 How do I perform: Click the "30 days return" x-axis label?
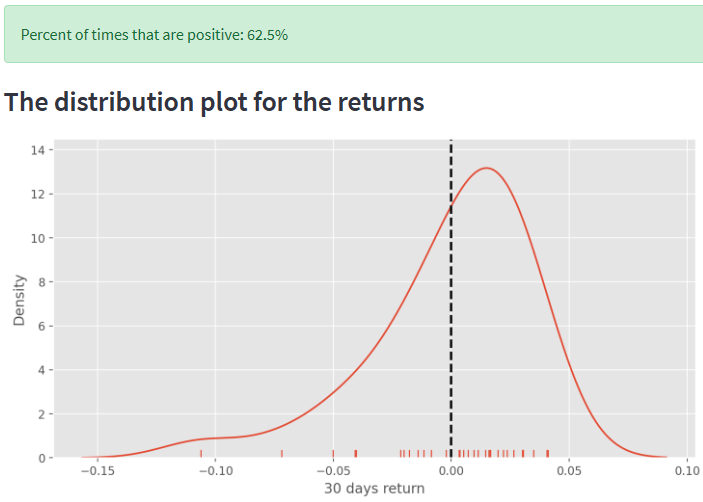click(x=374, y=489)
